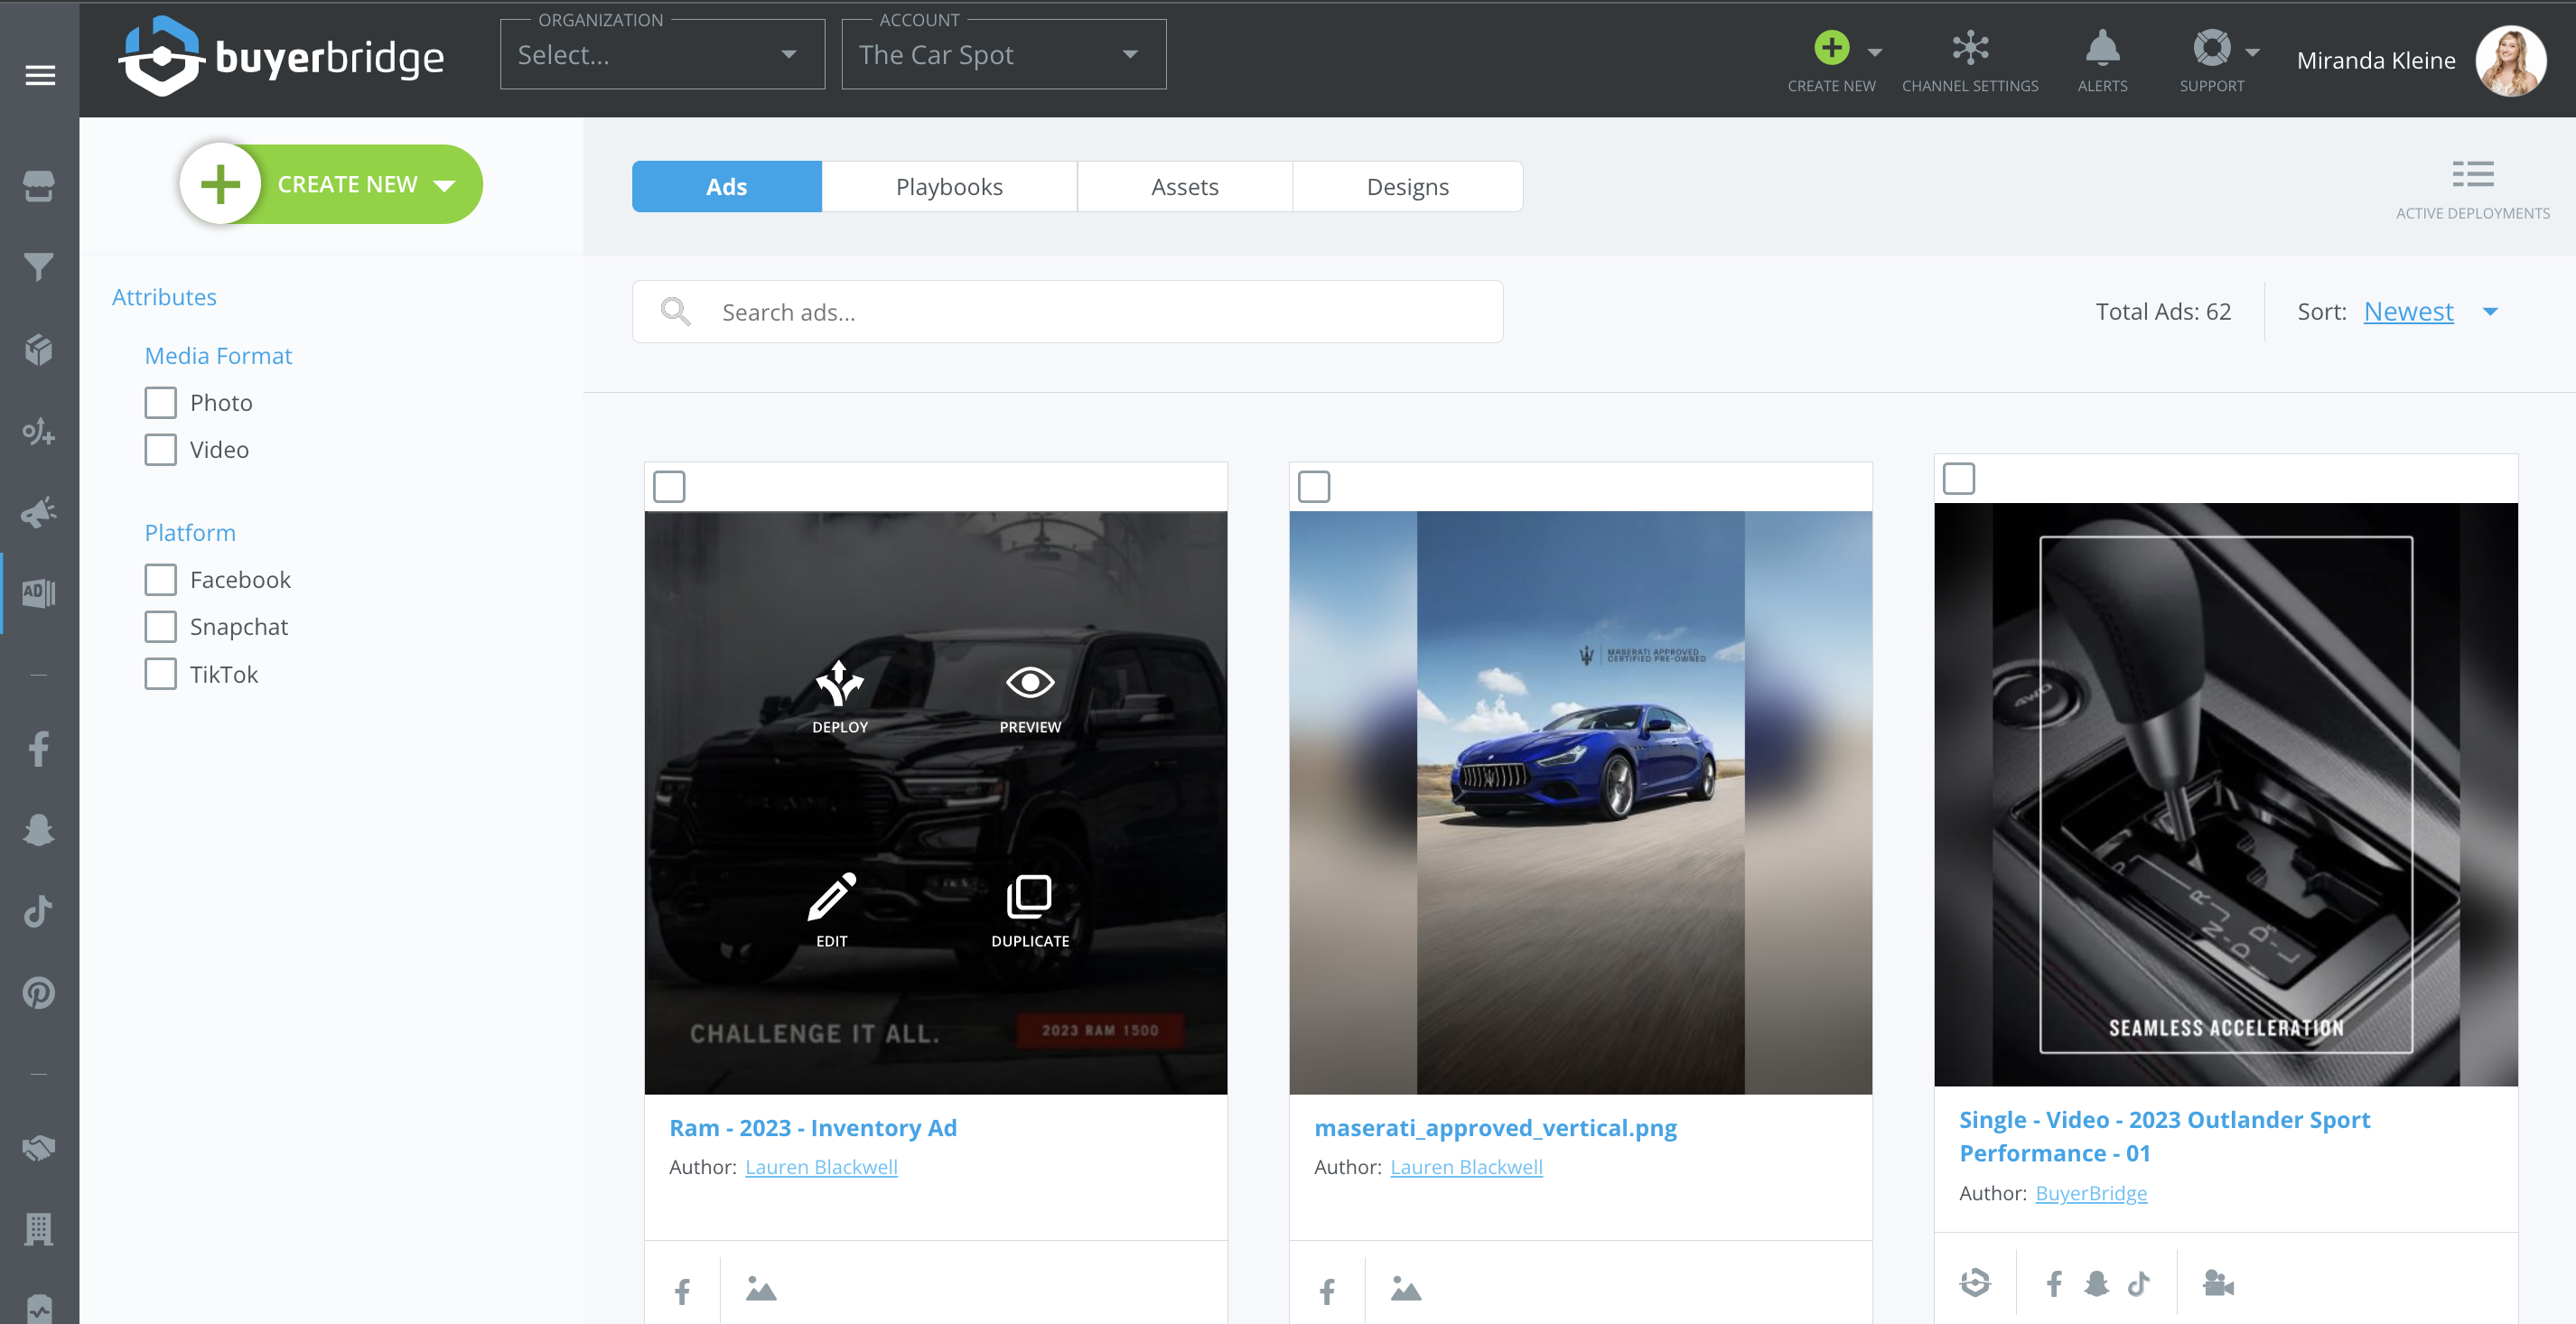Viewport: 2576px width, 1324px height.
Task: Expand the Support dropdown arrow
Action: click(x=2252, y=52)
